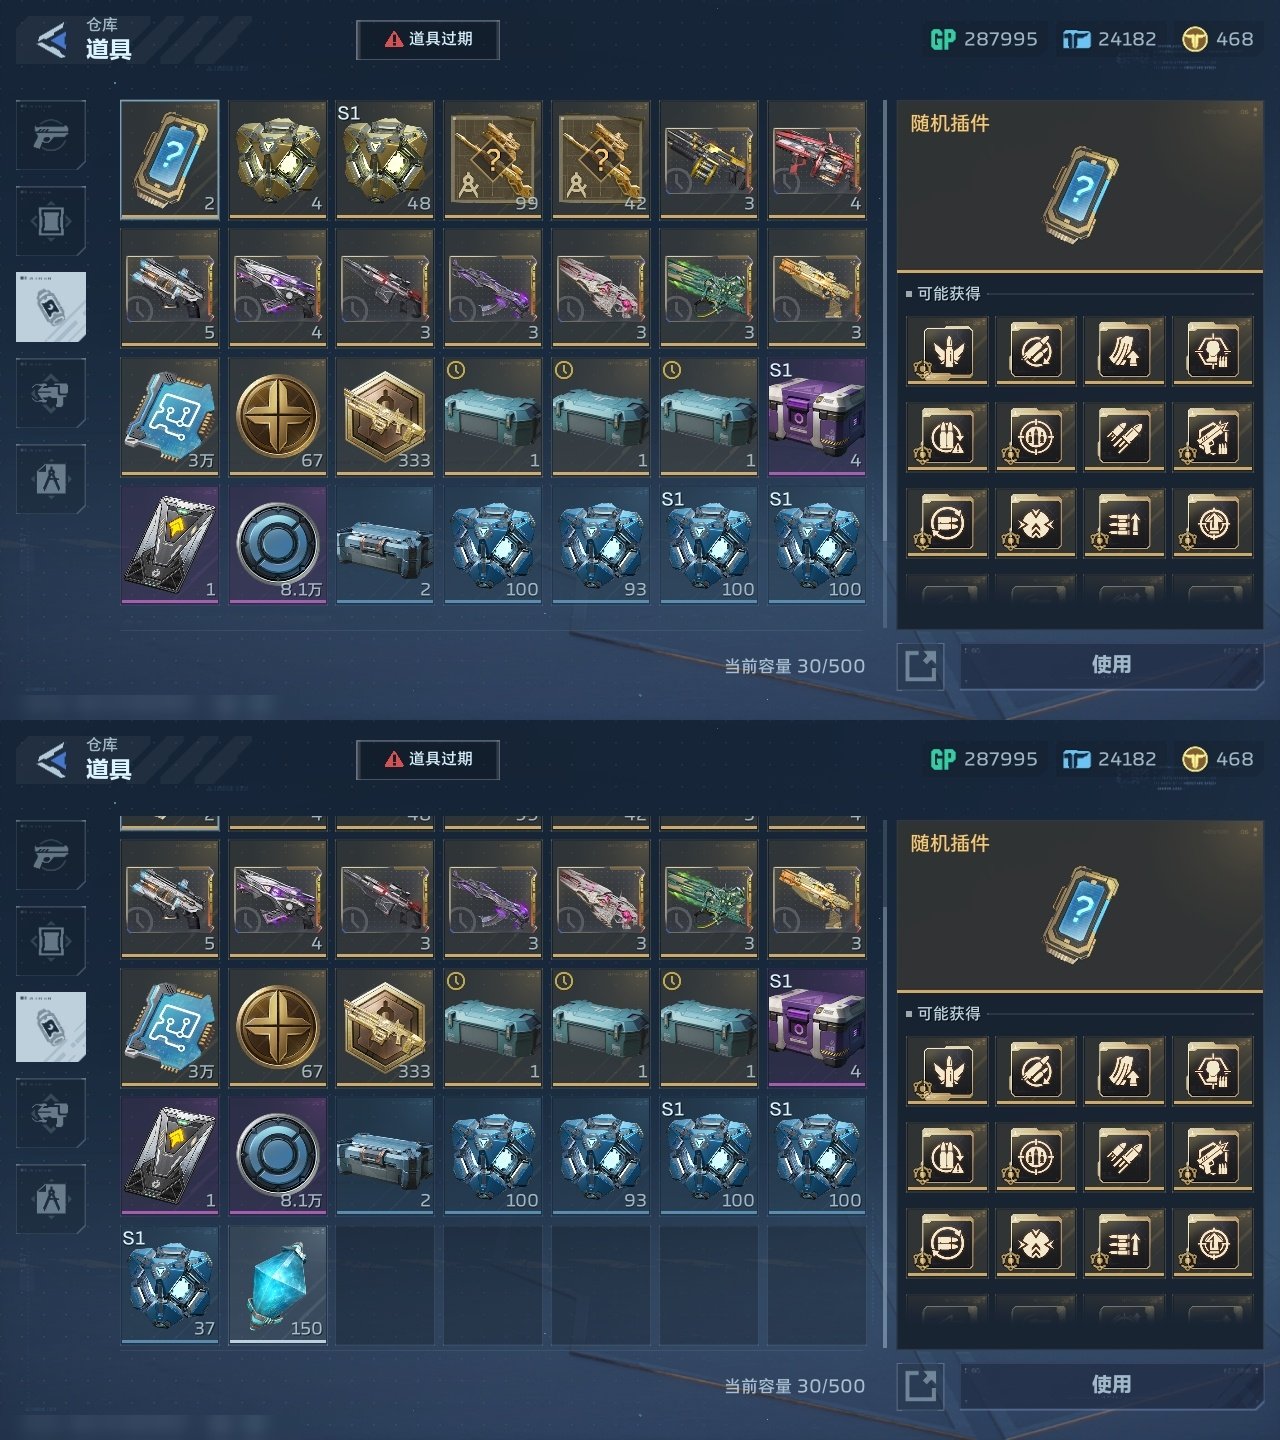The height and width of the screenshot is (1440, 1280).
Task: Click the 道具过期 warning button in the upper screen
Action: click(x=428, y=39)
